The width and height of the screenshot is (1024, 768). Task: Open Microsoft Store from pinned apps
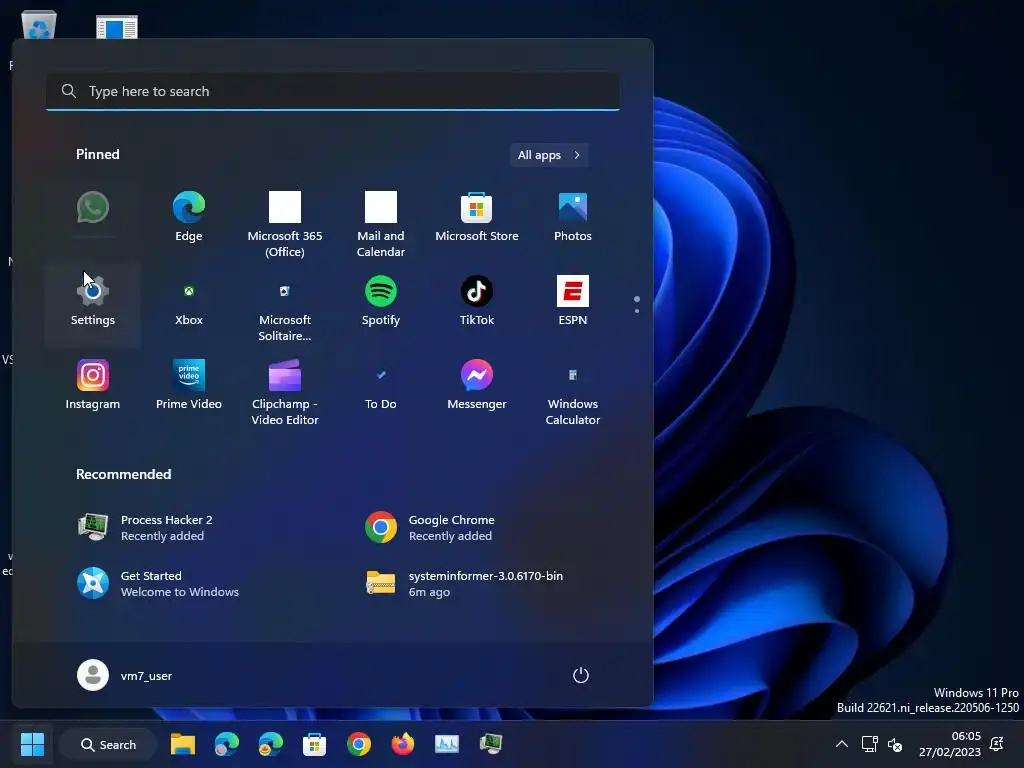477,217
